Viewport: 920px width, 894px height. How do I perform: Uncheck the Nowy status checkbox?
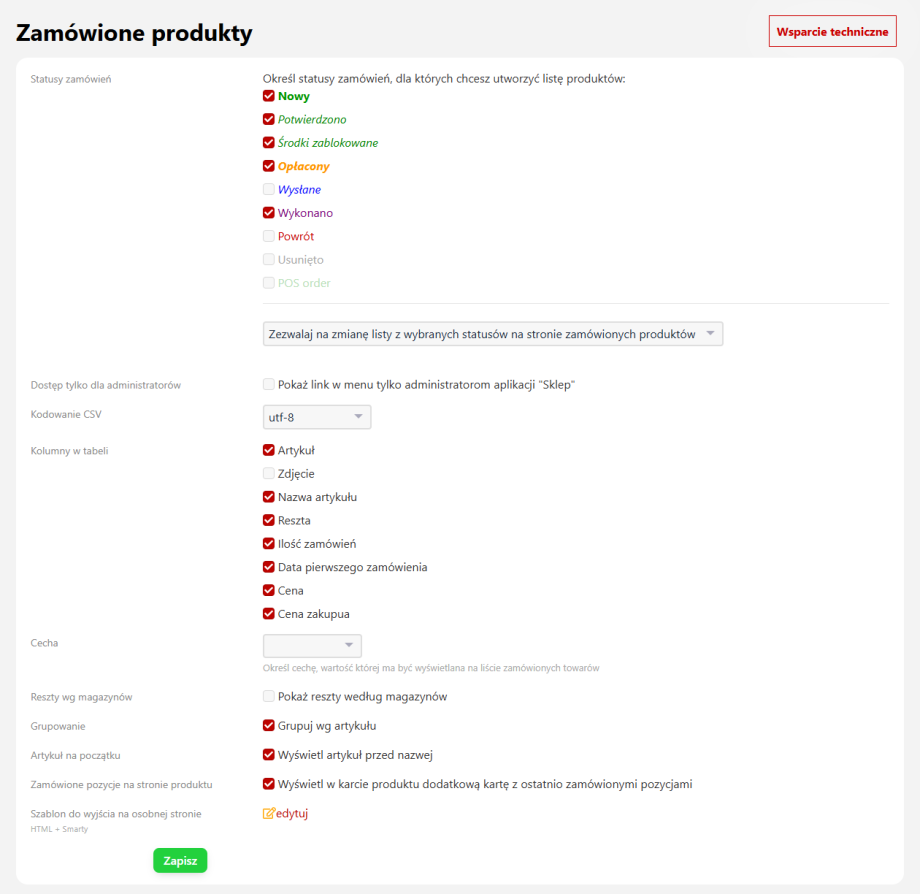tap(268, 97)
